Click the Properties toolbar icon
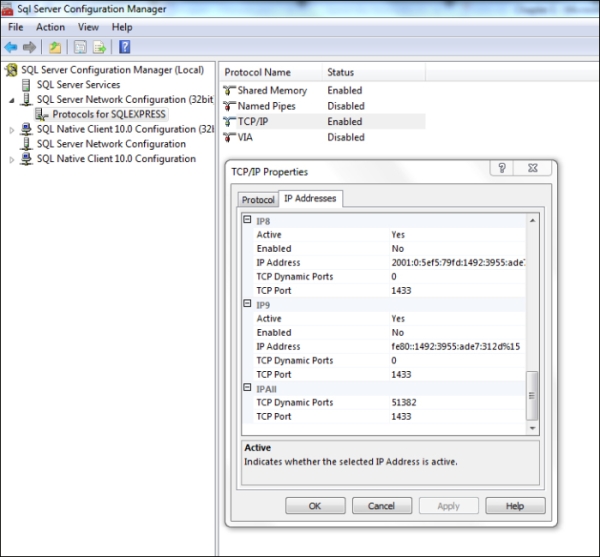Image resolution: width=600 pixels, height=557 pixels. [79, 46]
